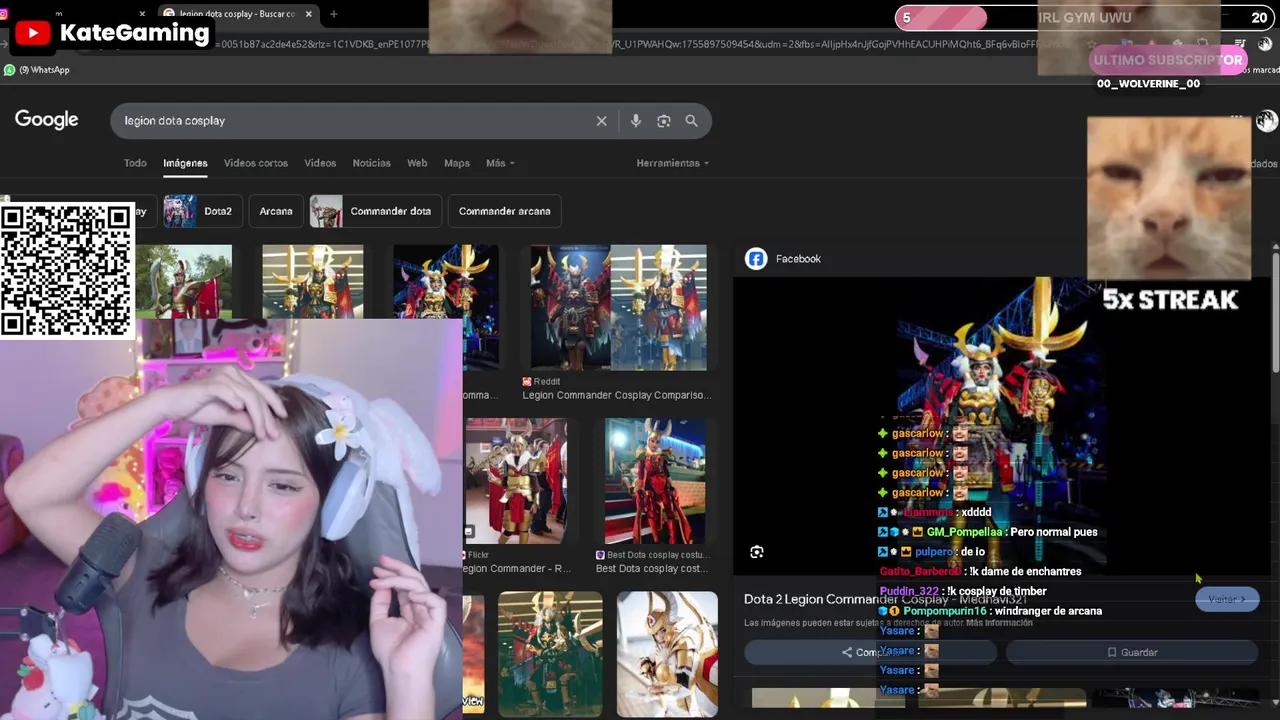This screenshot has height=720, width=1280.
Task: Open the white armor cosplay thumbnail
Action: click(x=667, y=654)
